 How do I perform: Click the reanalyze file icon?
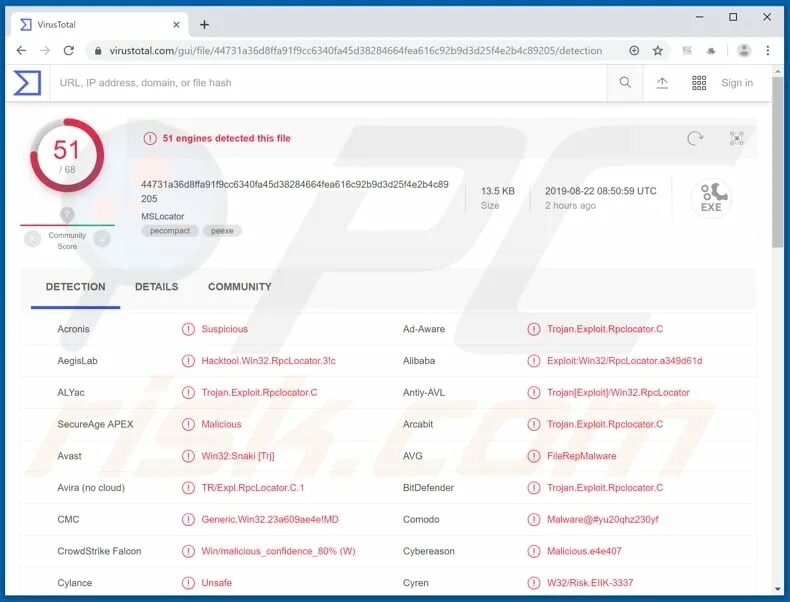click(695, 139)
